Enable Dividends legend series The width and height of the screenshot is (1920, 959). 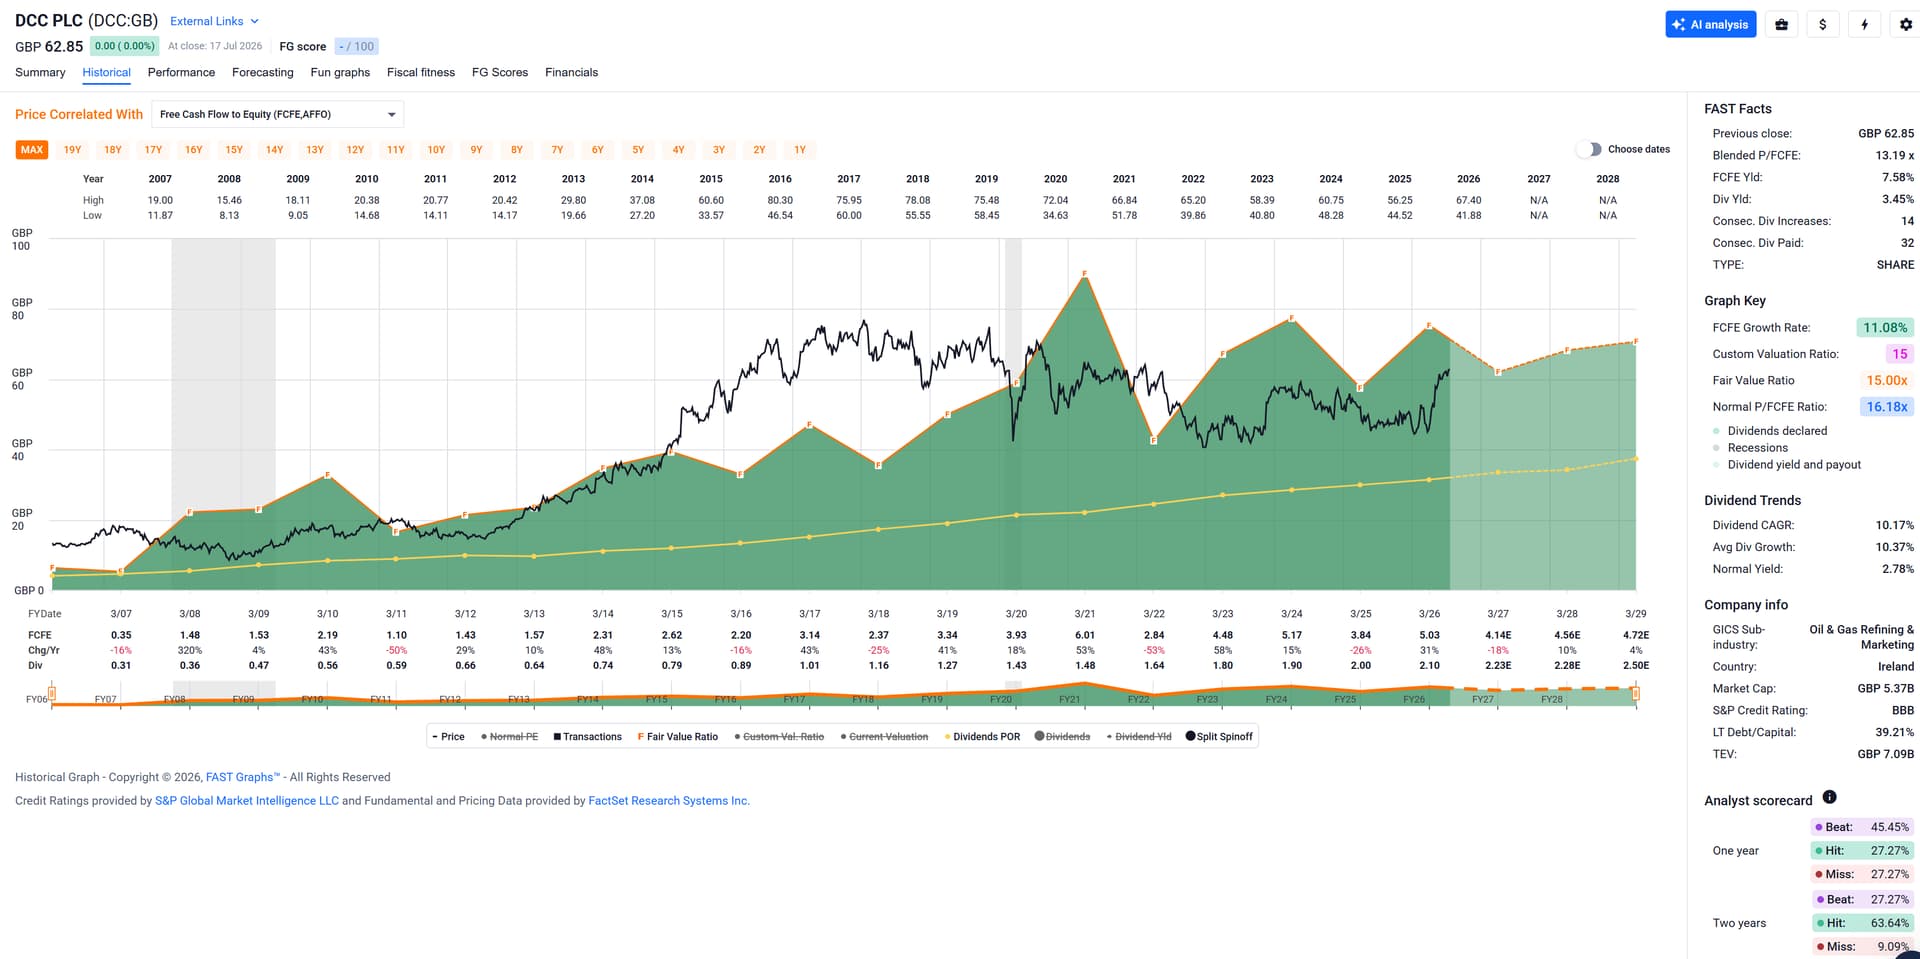coord(1062,737)
